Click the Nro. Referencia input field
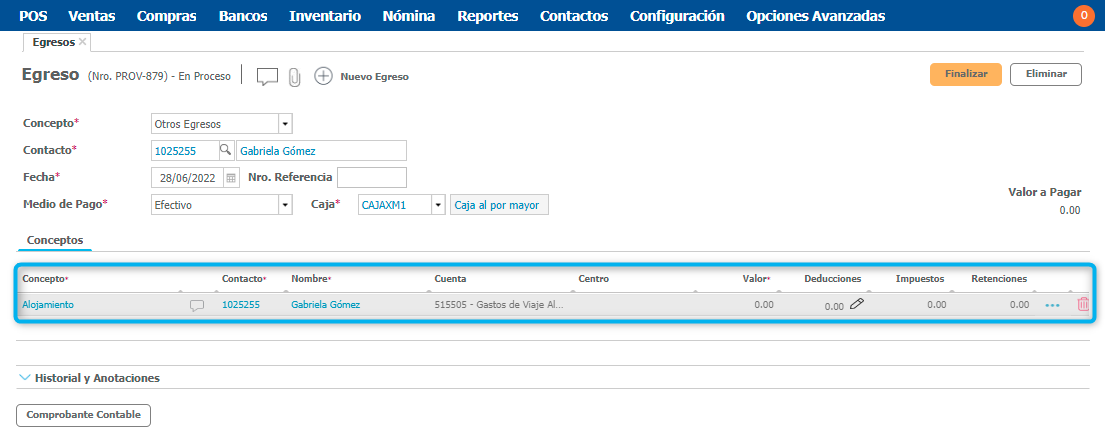This screenshot has height=433, width=1105. (372, 178)
